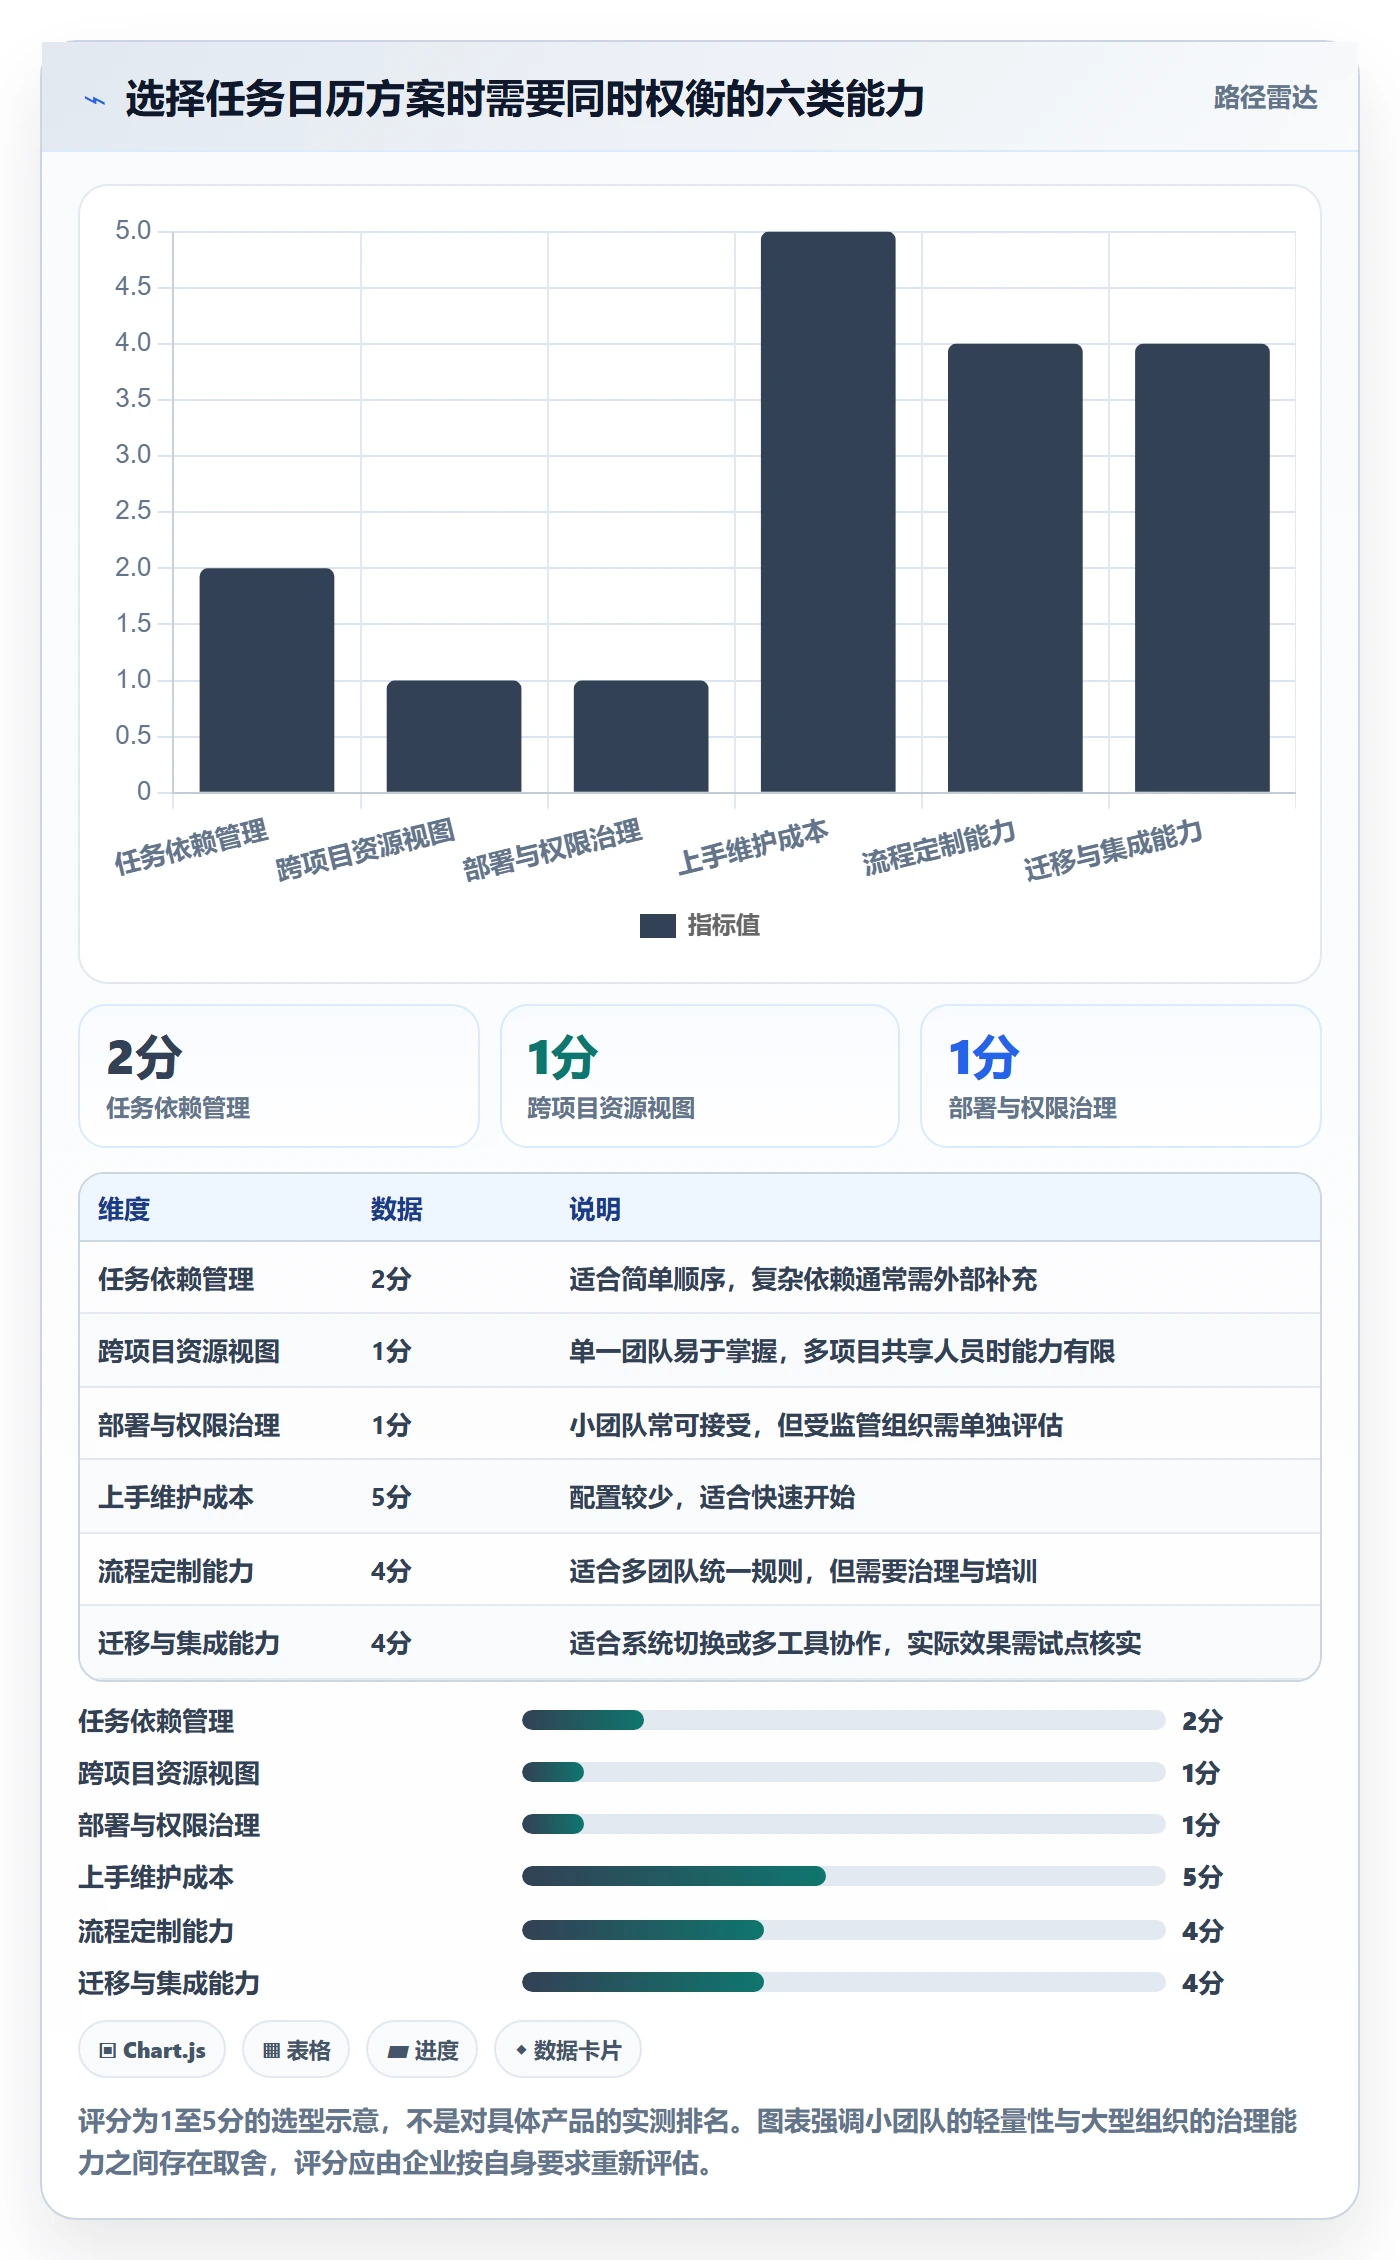Screen dimensions: 1400x2260
Task: Click description 适合多团队统一规则，但需要治理与培训
Action: [x=803, y=1571]
